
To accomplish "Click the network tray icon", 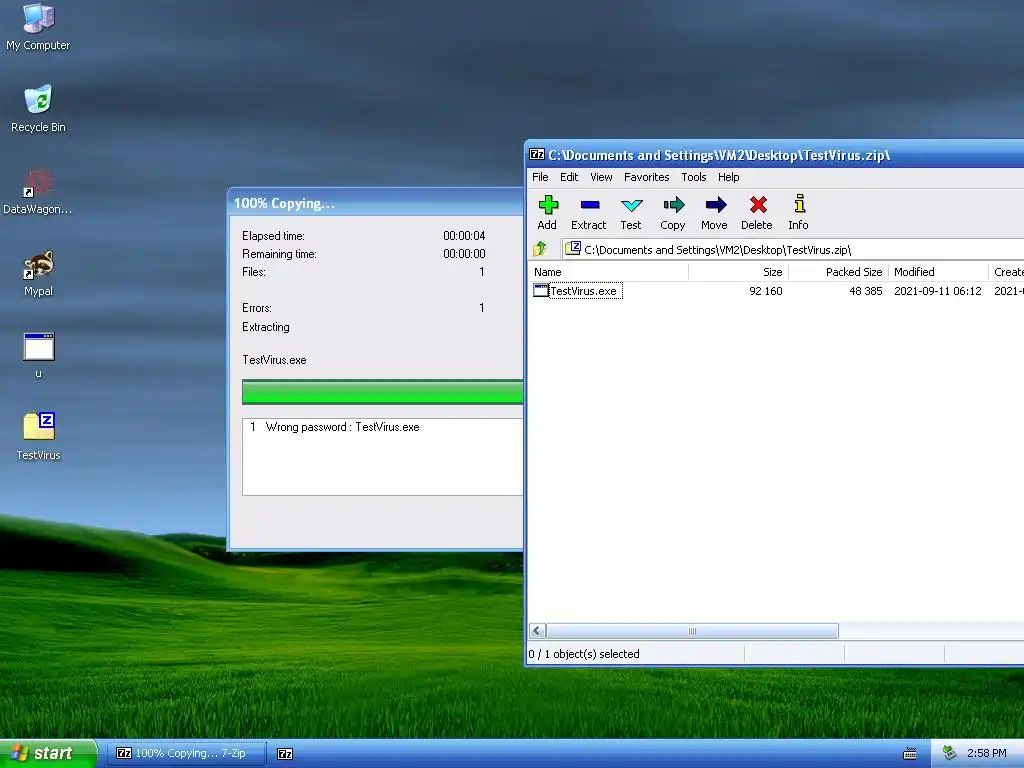I will tap(949, 753).
